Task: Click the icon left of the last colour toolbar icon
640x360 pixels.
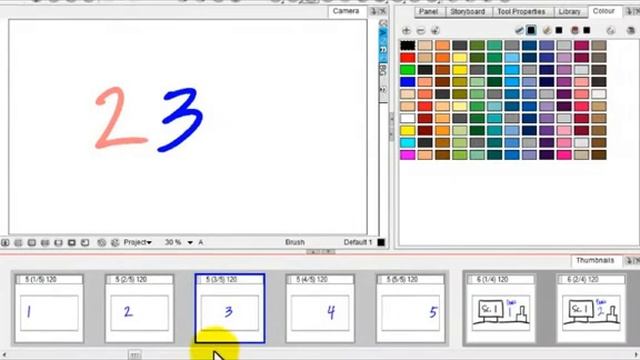Action: point(611,31)
